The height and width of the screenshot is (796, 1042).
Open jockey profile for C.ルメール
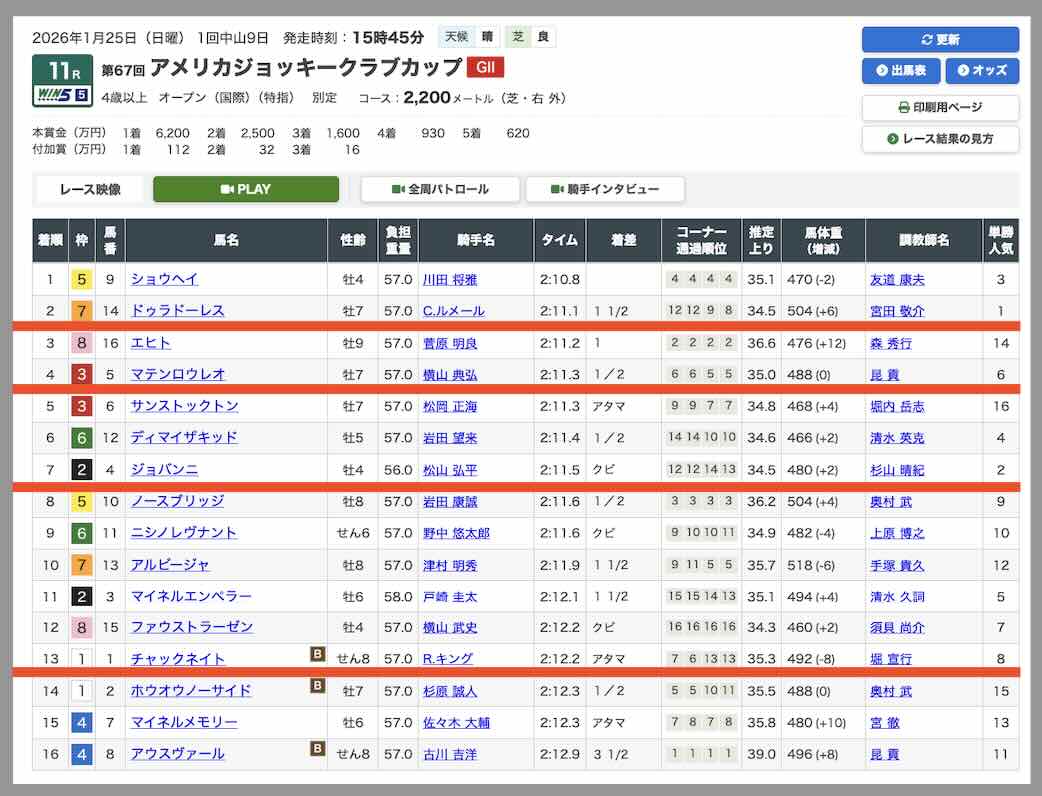[453, 311]
